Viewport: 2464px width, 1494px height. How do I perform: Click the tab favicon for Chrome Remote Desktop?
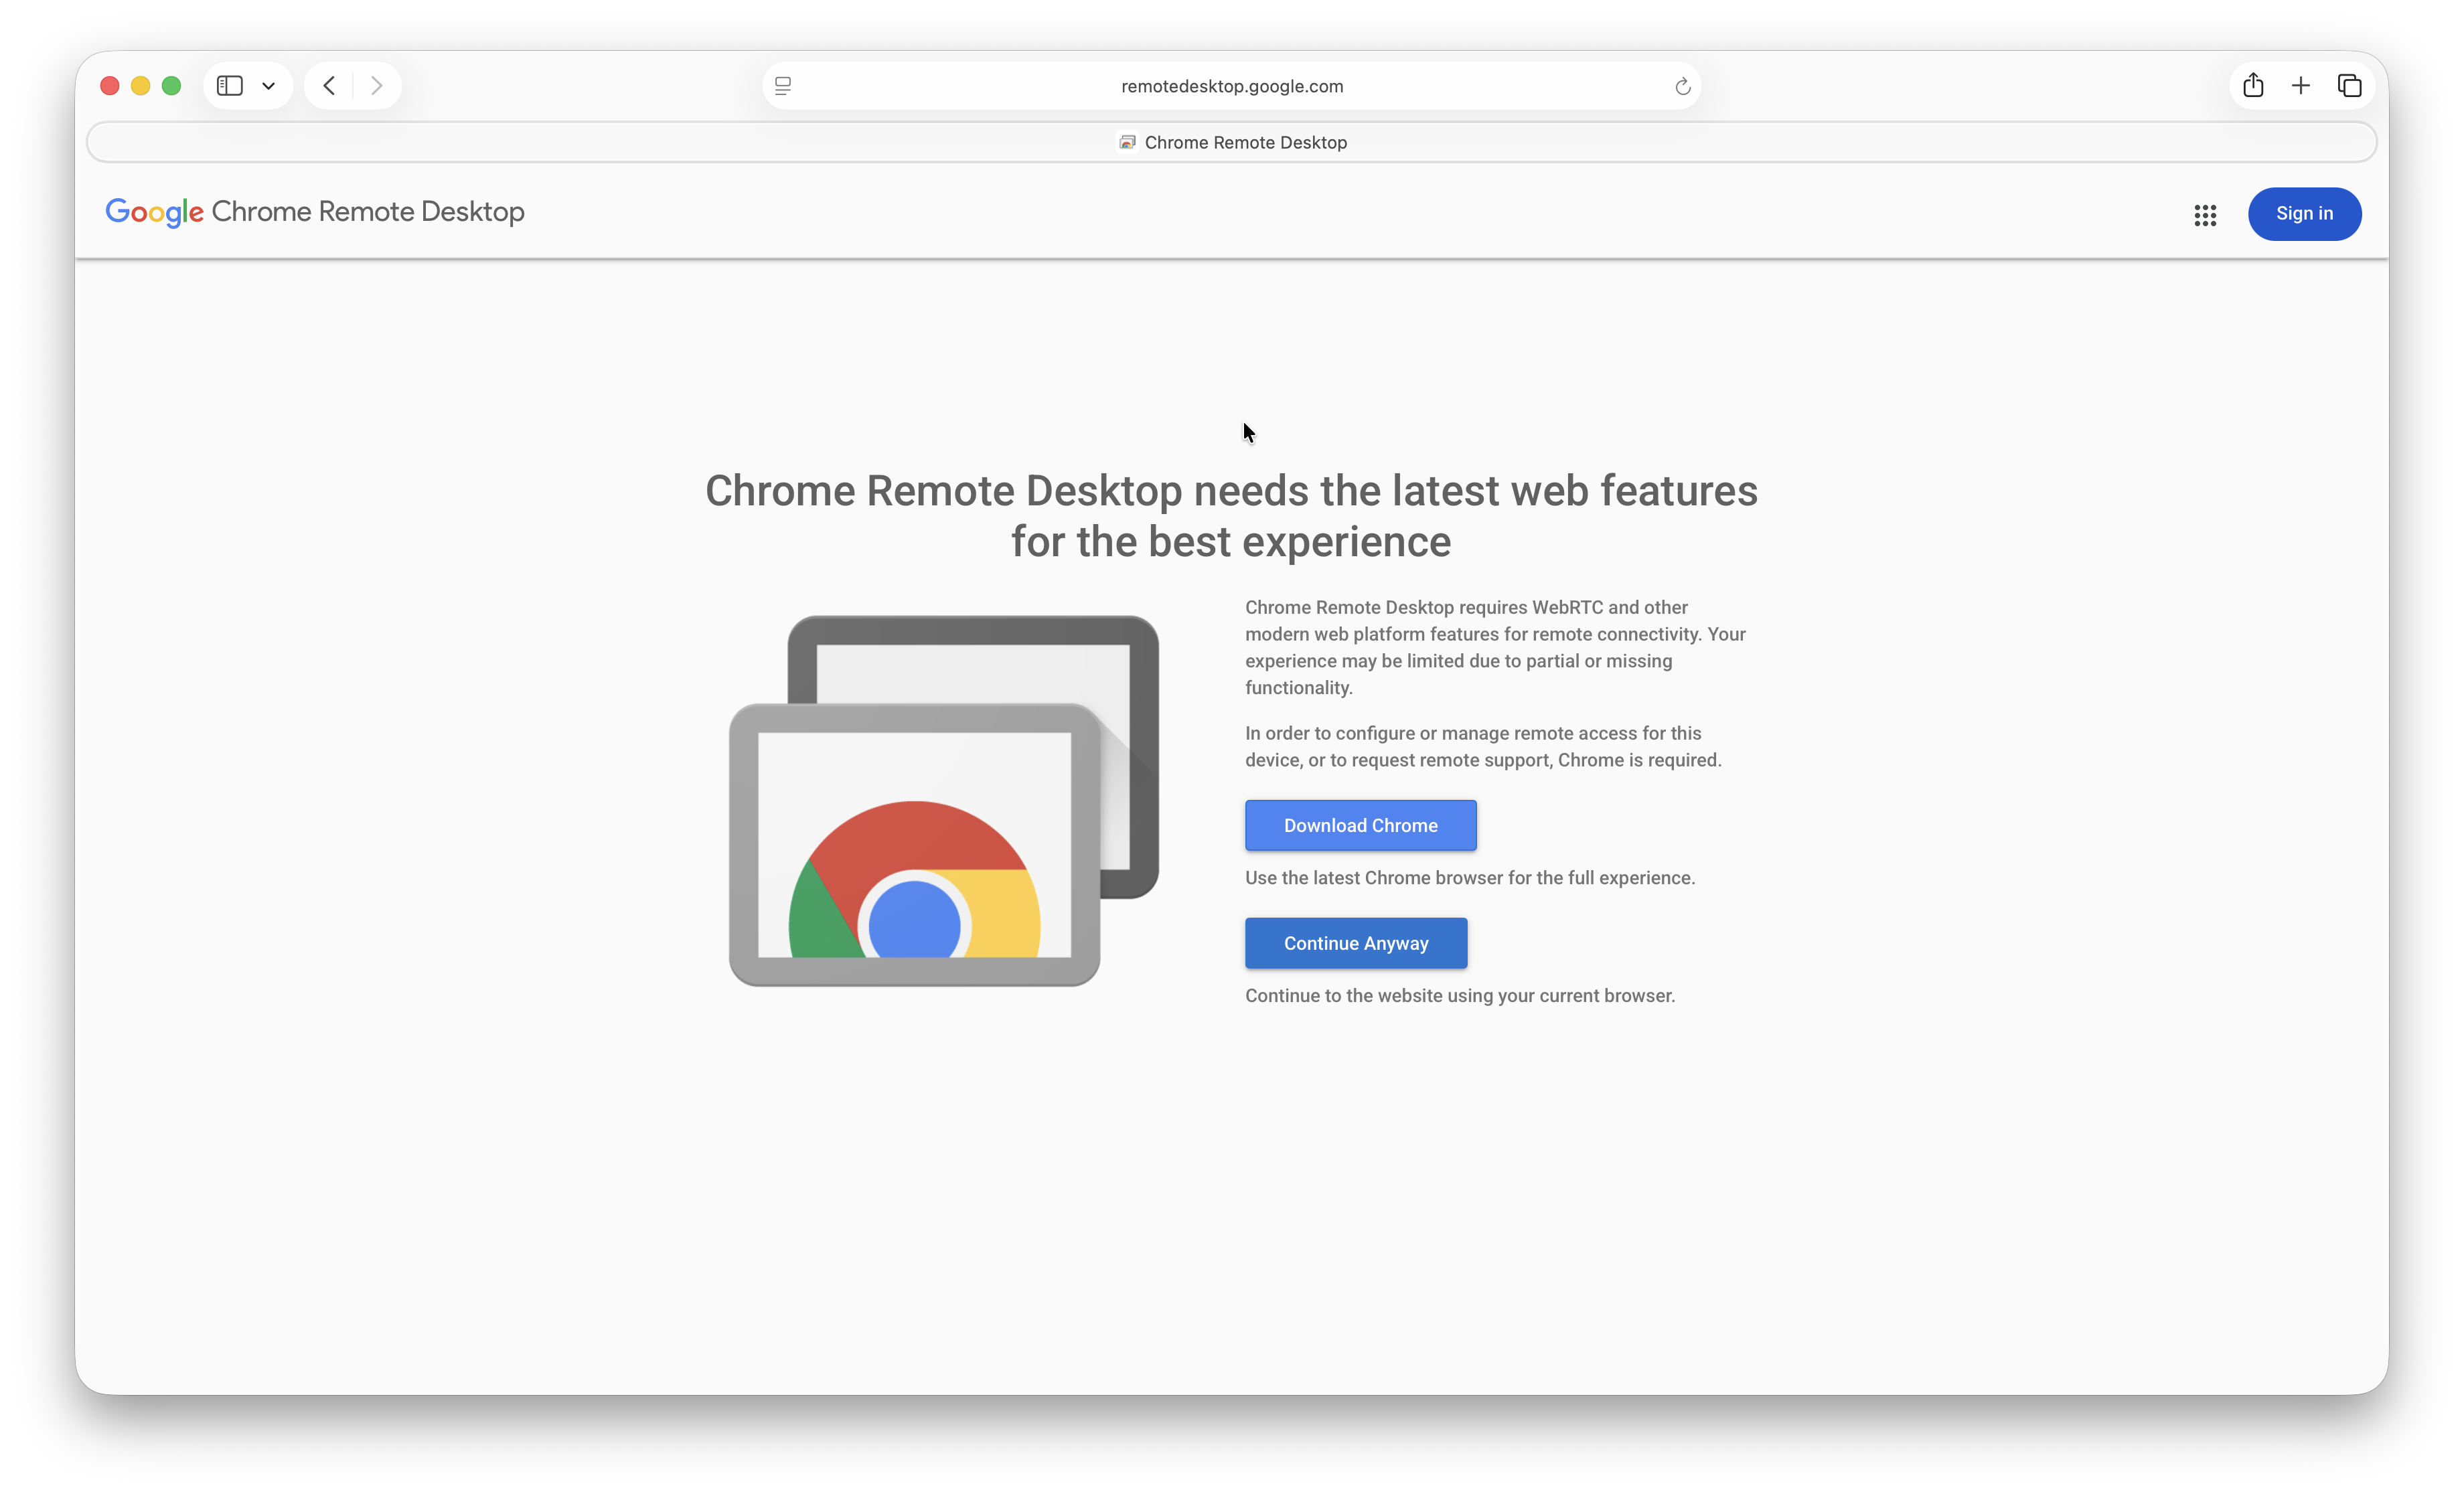[1127, 142]
